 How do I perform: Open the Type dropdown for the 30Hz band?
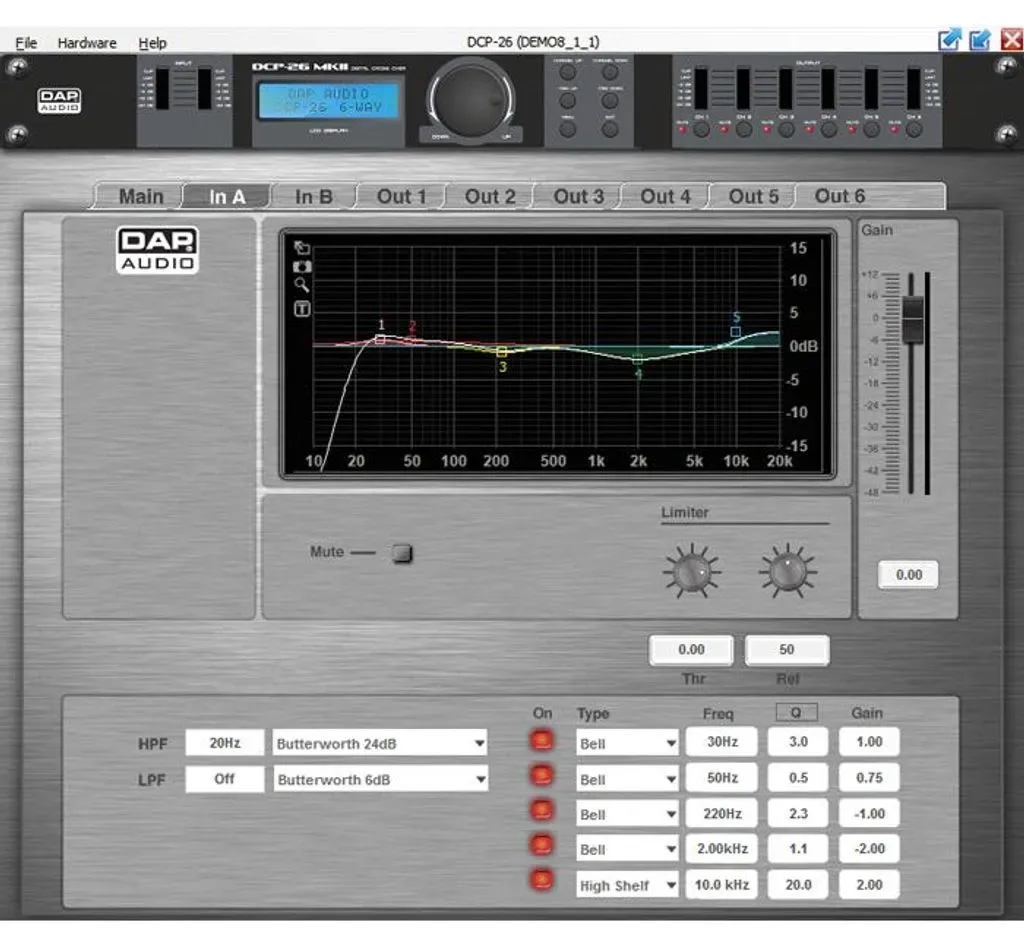627,744
